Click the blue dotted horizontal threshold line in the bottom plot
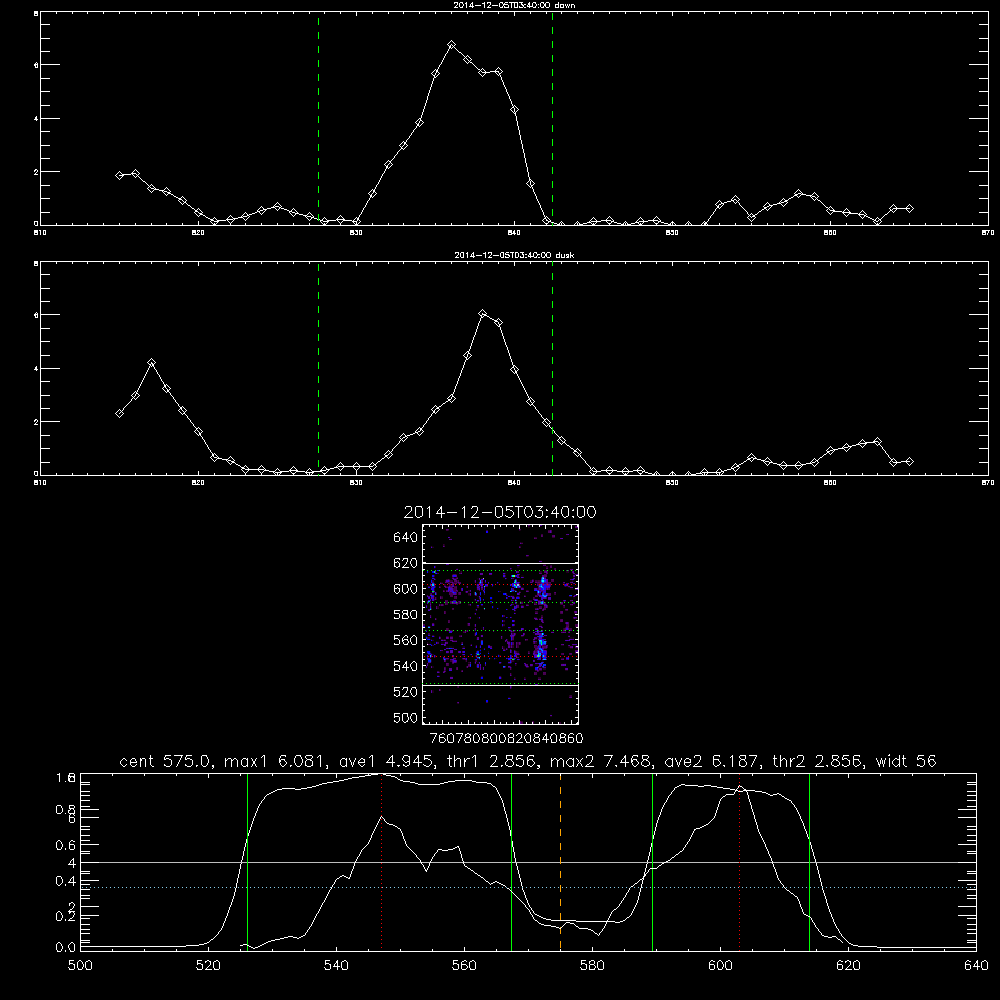 point(528,887)
